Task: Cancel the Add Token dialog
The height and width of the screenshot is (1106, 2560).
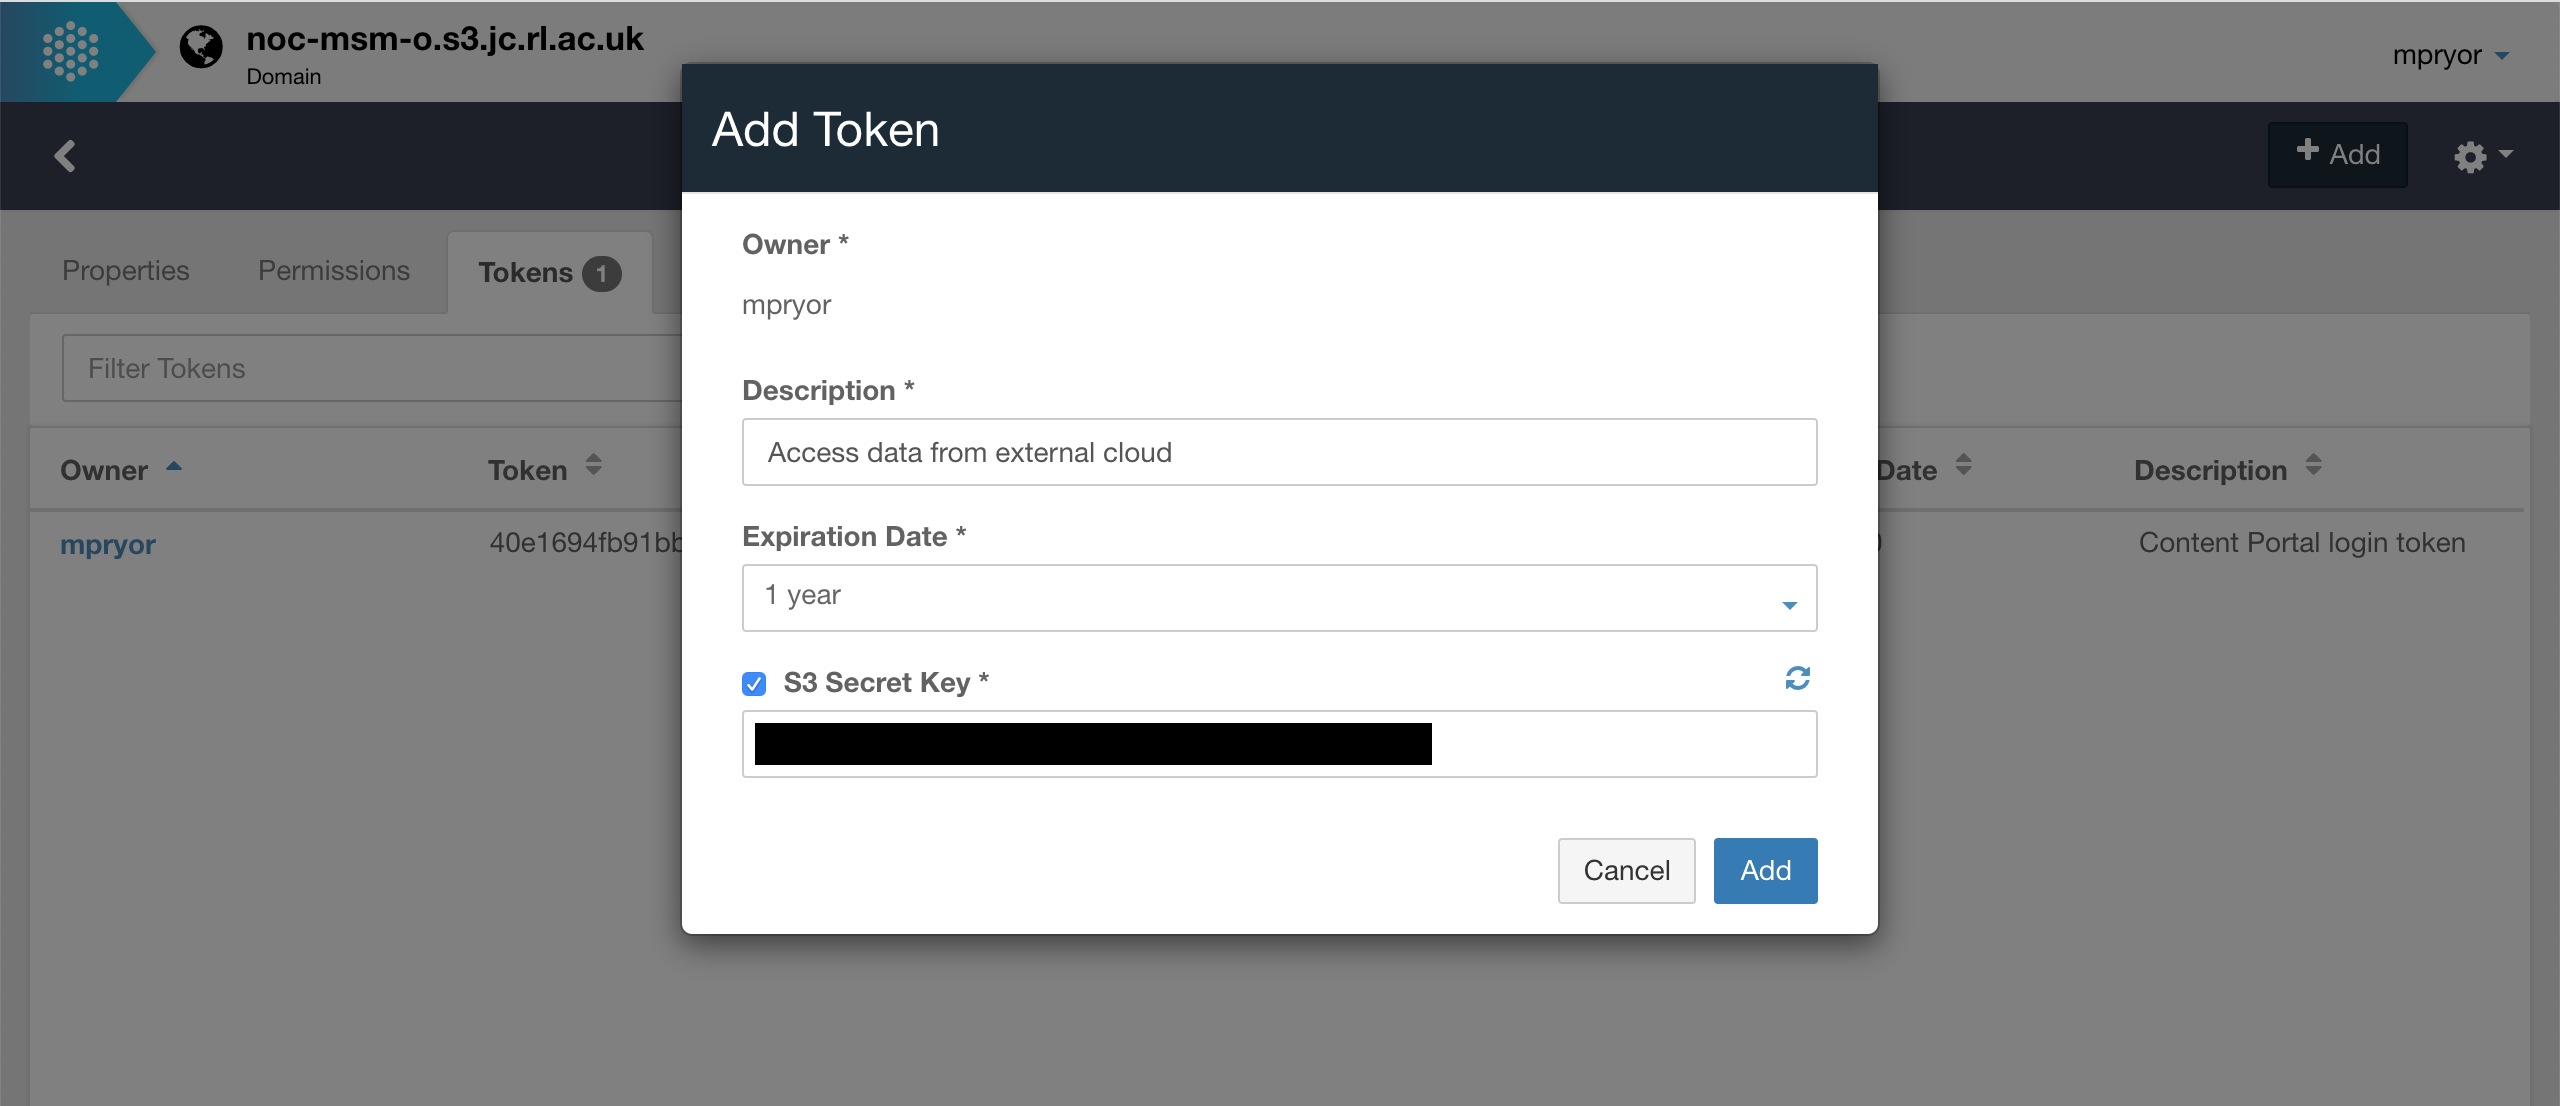Action: (x=1626, y=870)
